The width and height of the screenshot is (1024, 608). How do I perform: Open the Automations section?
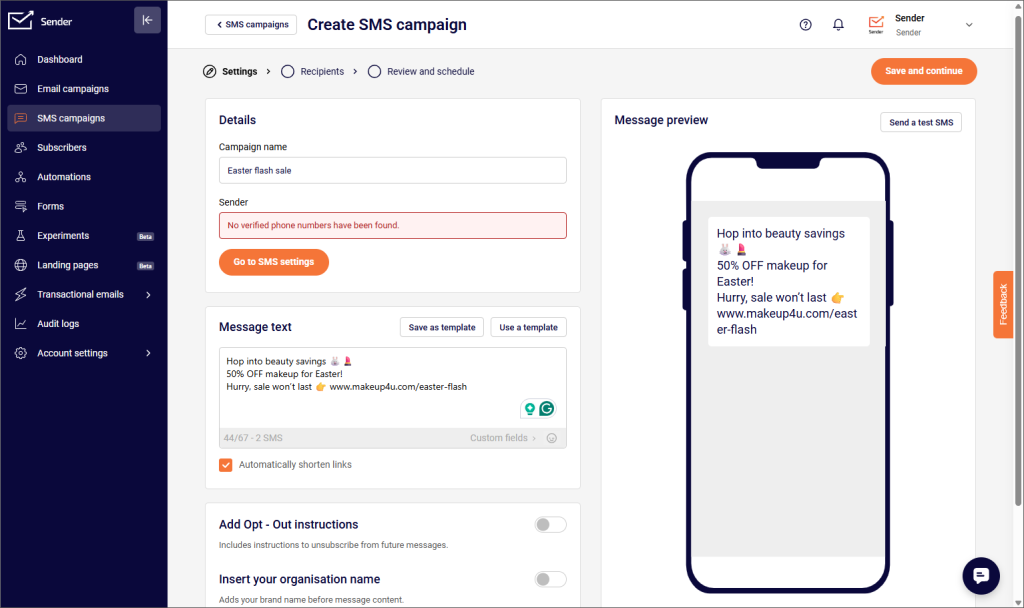[66, 176]
